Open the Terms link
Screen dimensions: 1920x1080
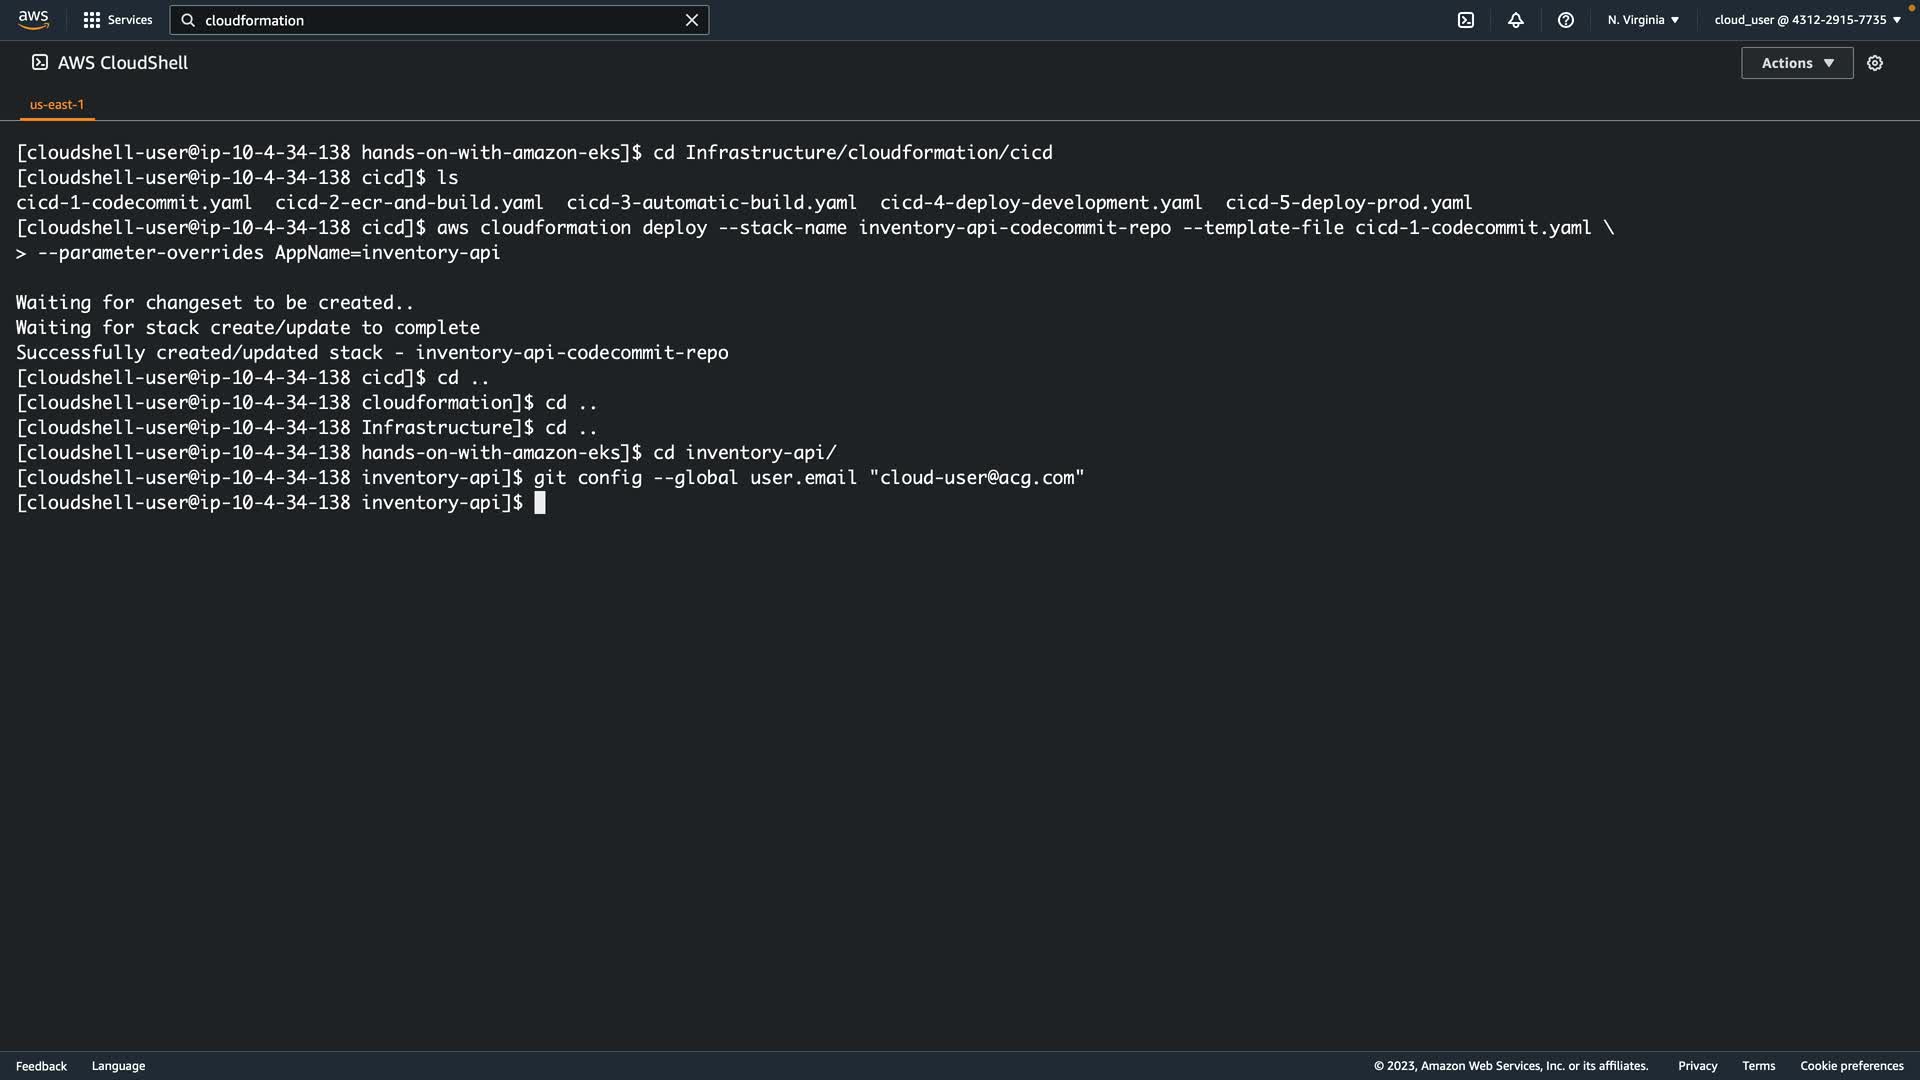(x=1758, y=1066)
